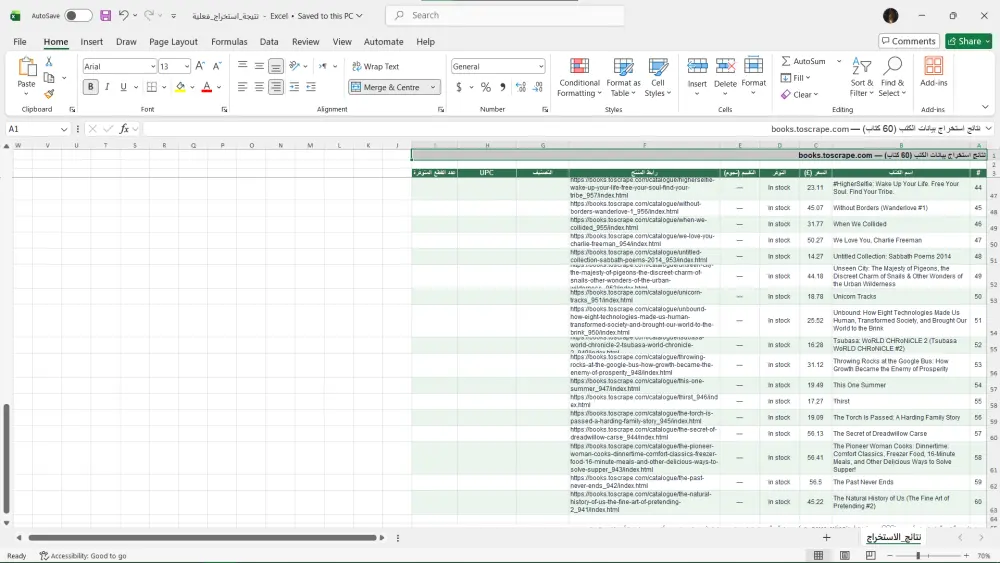Decrease font size
The image size is (1000, 563).
tap(217, 66)
